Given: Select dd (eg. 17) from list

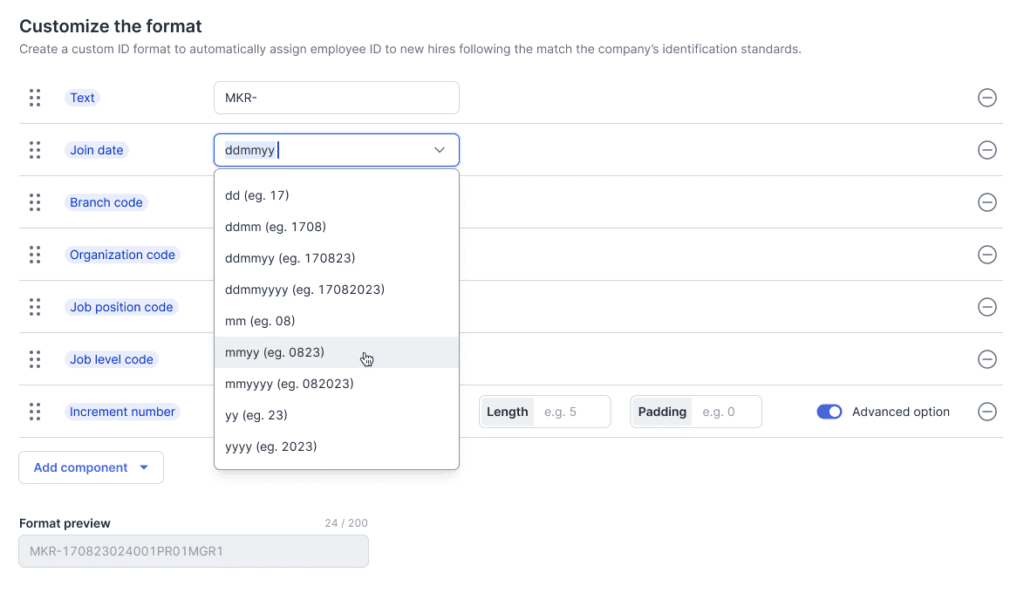Looking at the screenshot, I should pyautogui.click(x=257, y=195).
